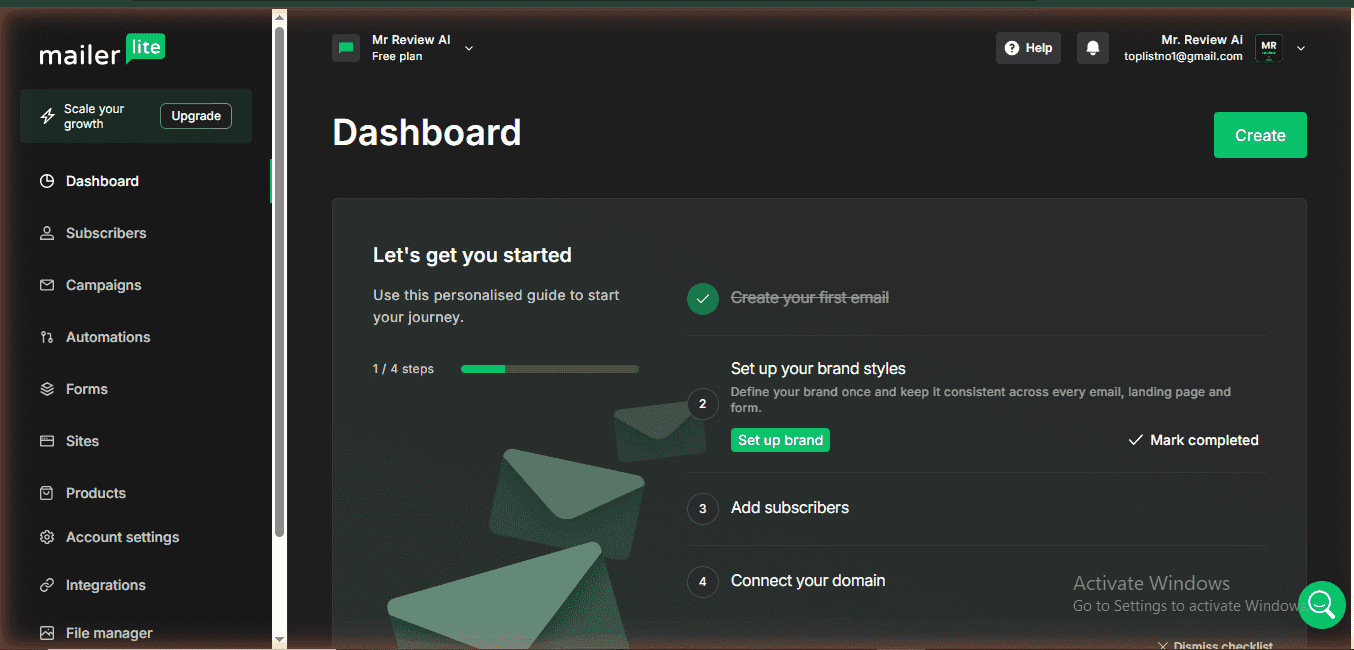
Task: Open Subscribers in the sidebar
Action: pos(106,233)
